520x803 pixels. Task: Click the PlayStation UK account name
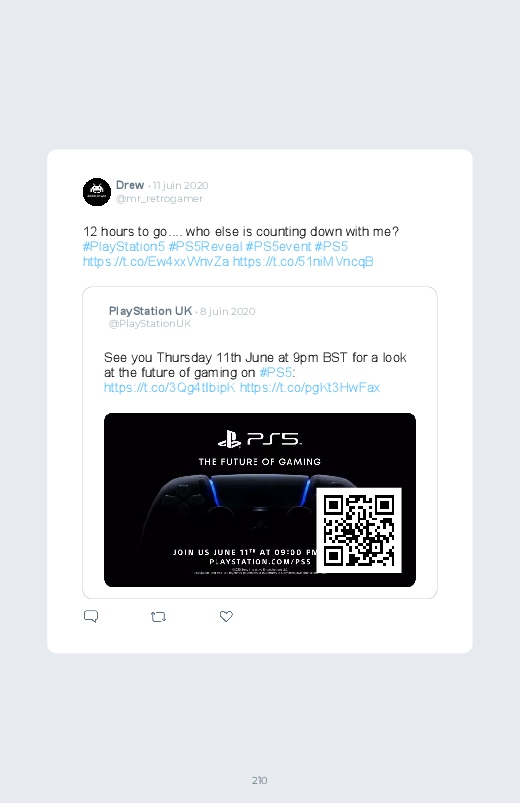pos(151,311)
